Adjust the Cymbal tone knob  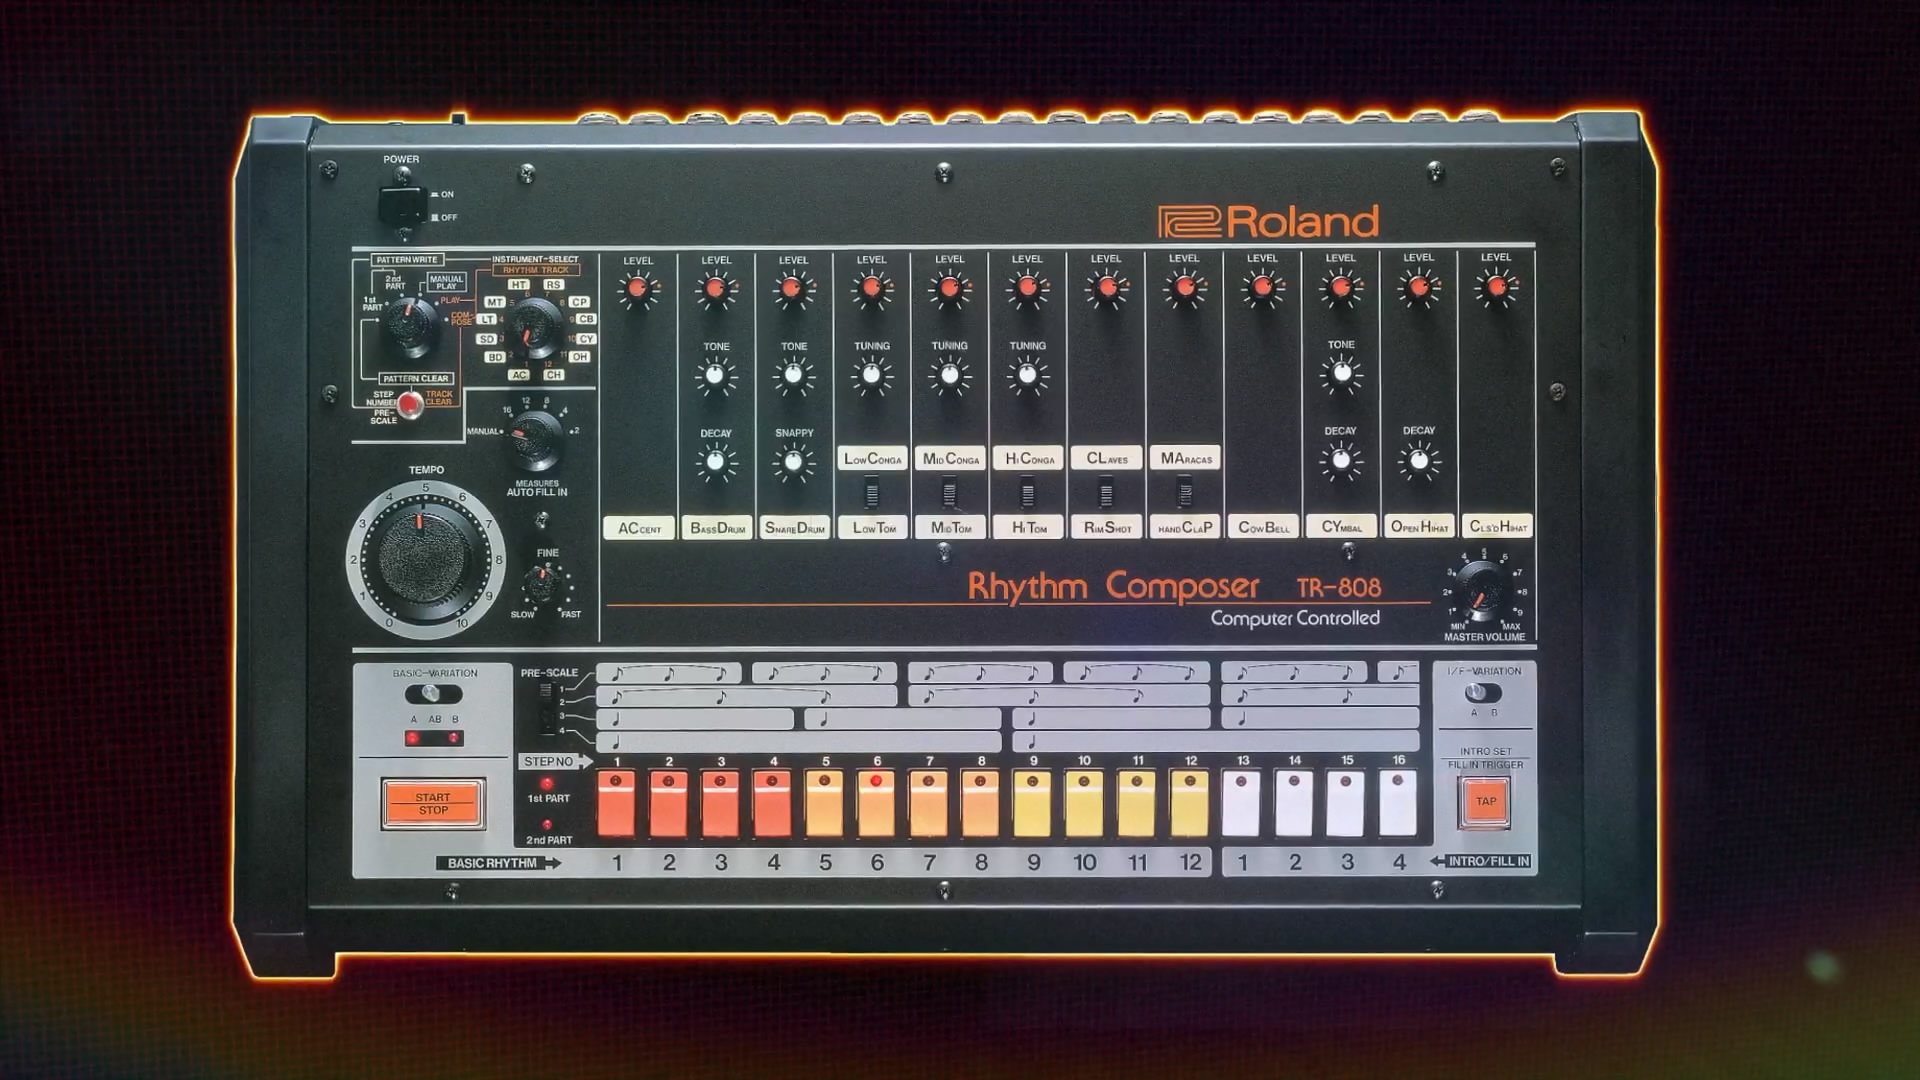point(1341,373)
